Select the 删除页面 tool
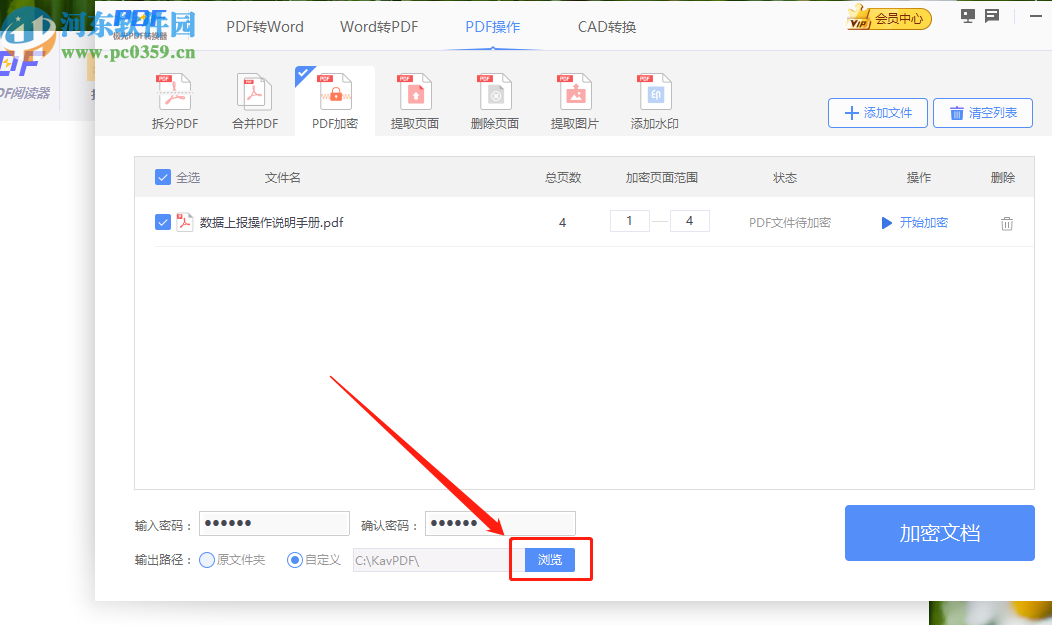 (x=494, y=99)
